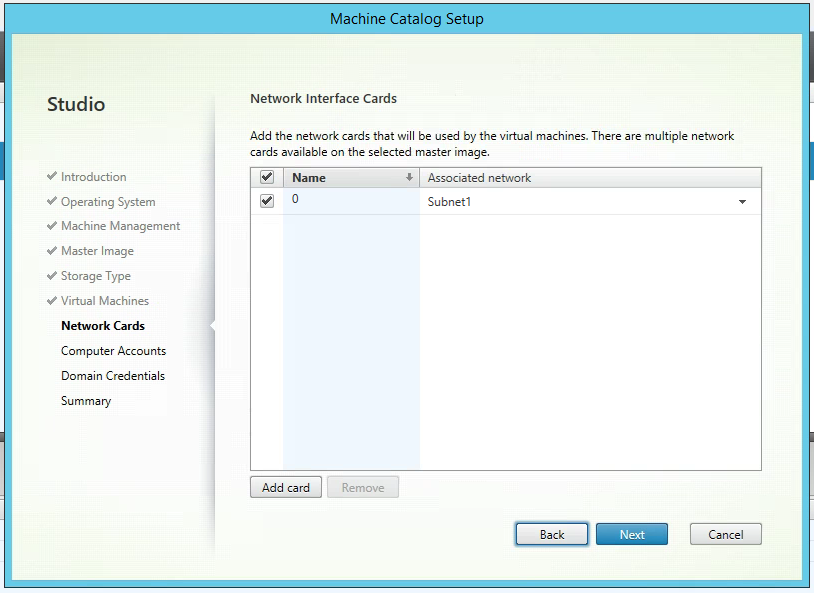Select the Network Cards step
814x593 pixels.
103,327
